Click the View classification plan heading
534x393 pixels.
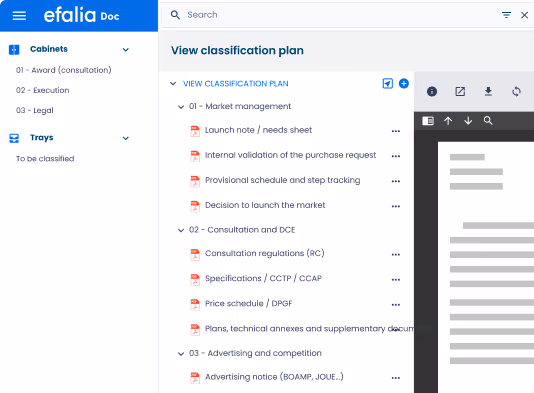tap(237, 50)
